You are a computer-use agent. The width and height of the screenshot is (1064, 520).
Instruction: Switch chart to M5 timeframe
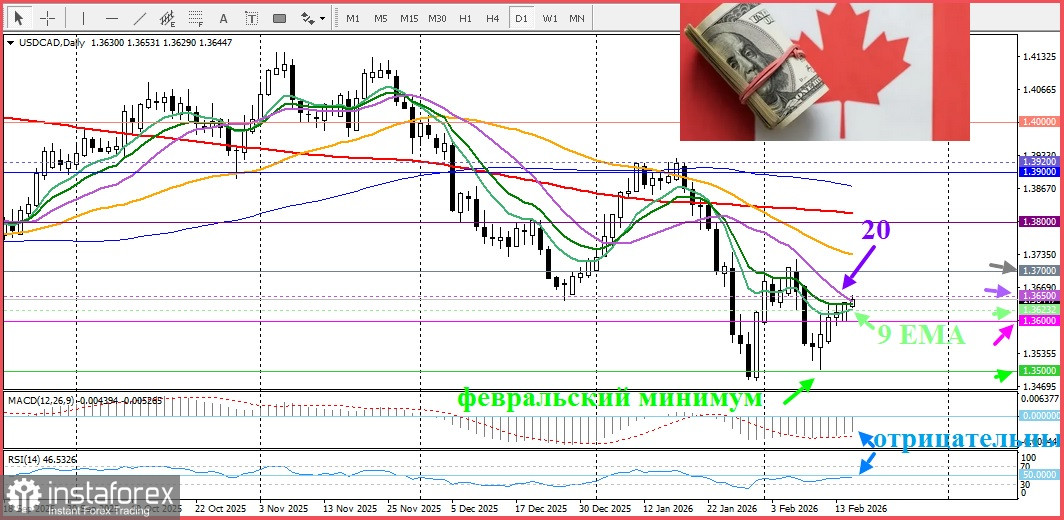tap(381, 18)
